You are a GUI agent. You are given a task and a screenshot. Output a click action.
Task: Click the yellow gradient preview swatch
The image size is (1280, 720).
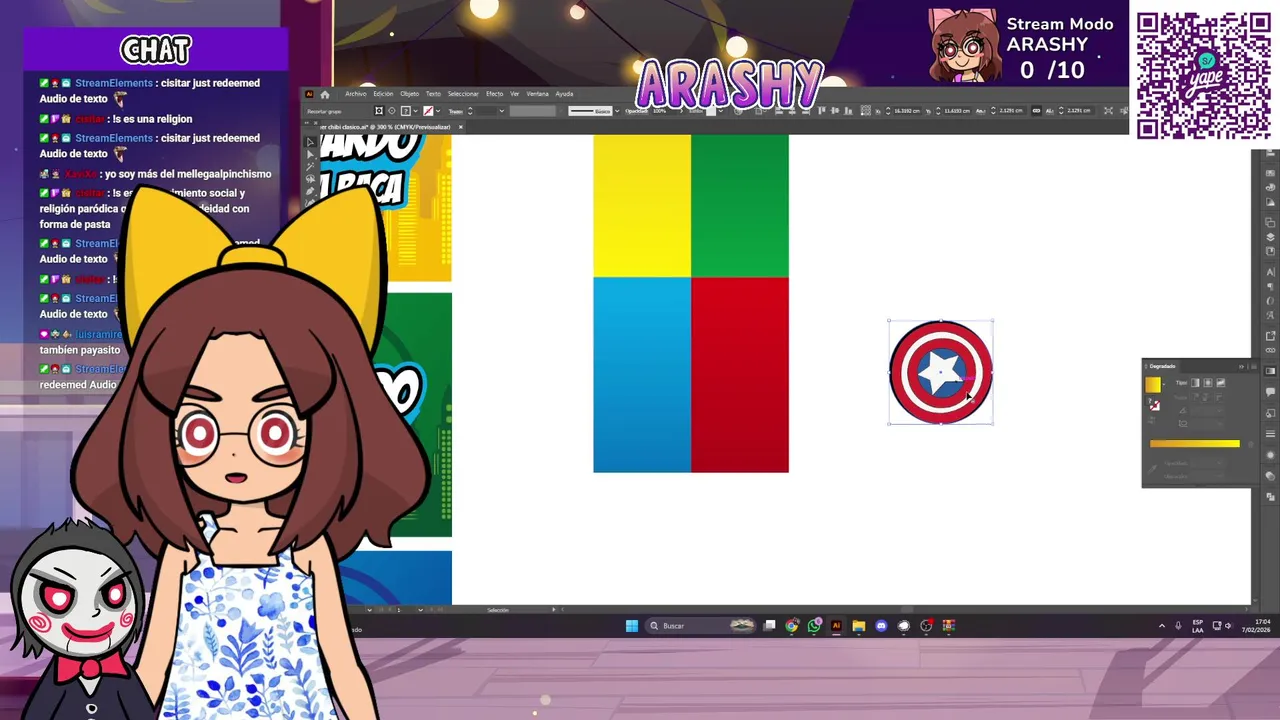pyautogui.click(x=1153, y=385)
